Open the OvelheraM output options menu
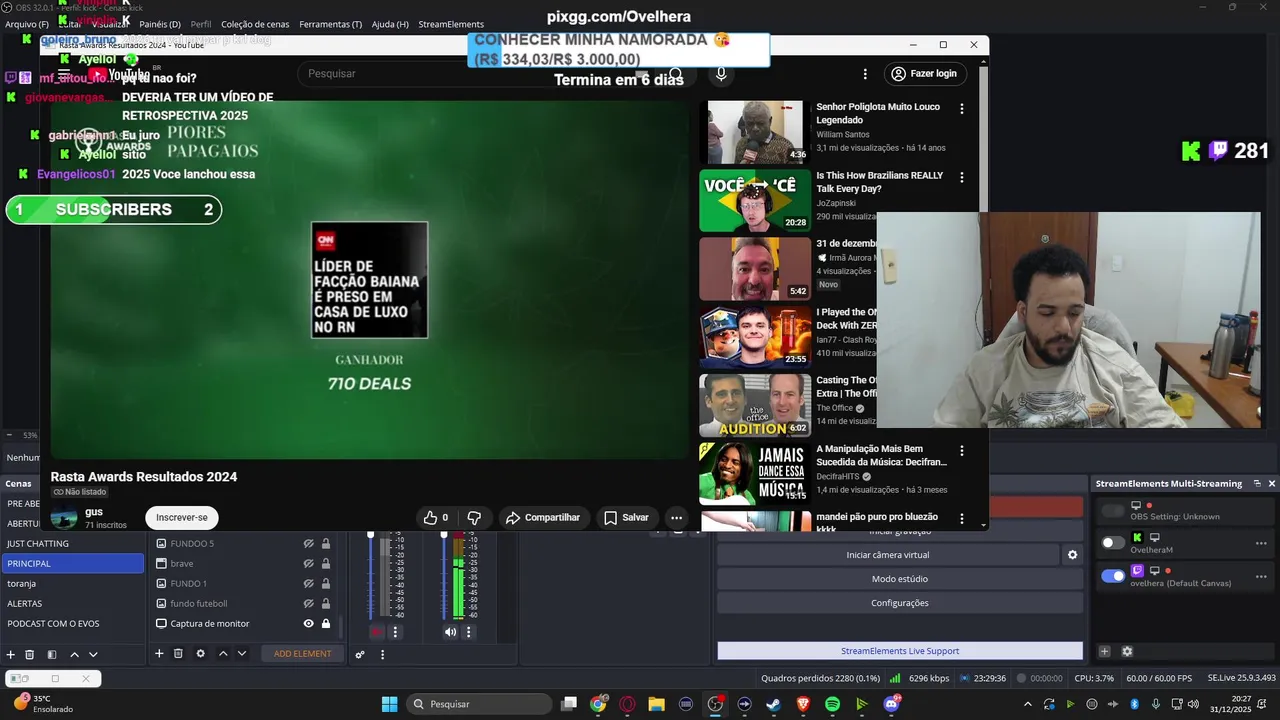This screenshot has height=720, width=1280. 1261,543
